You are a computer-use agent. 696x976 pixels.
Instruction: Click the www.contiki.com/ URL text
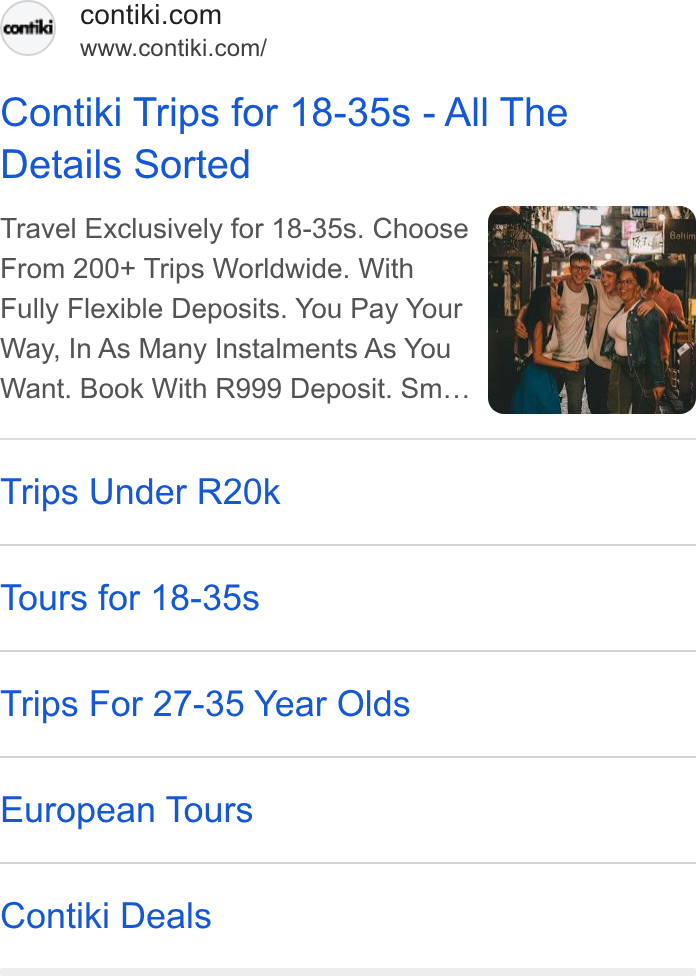tap(173, 48)
